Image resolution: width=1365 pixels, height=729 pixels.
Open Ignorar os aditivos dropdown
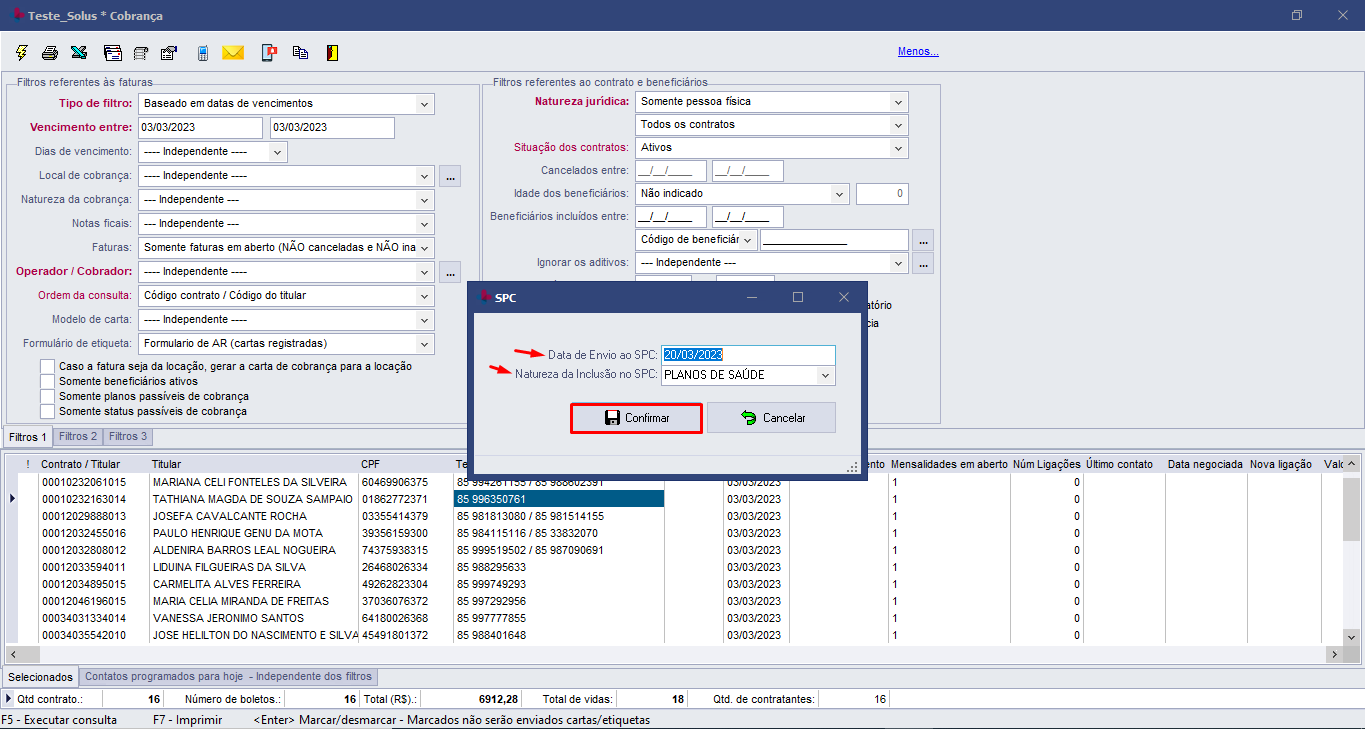pos(899,263)
